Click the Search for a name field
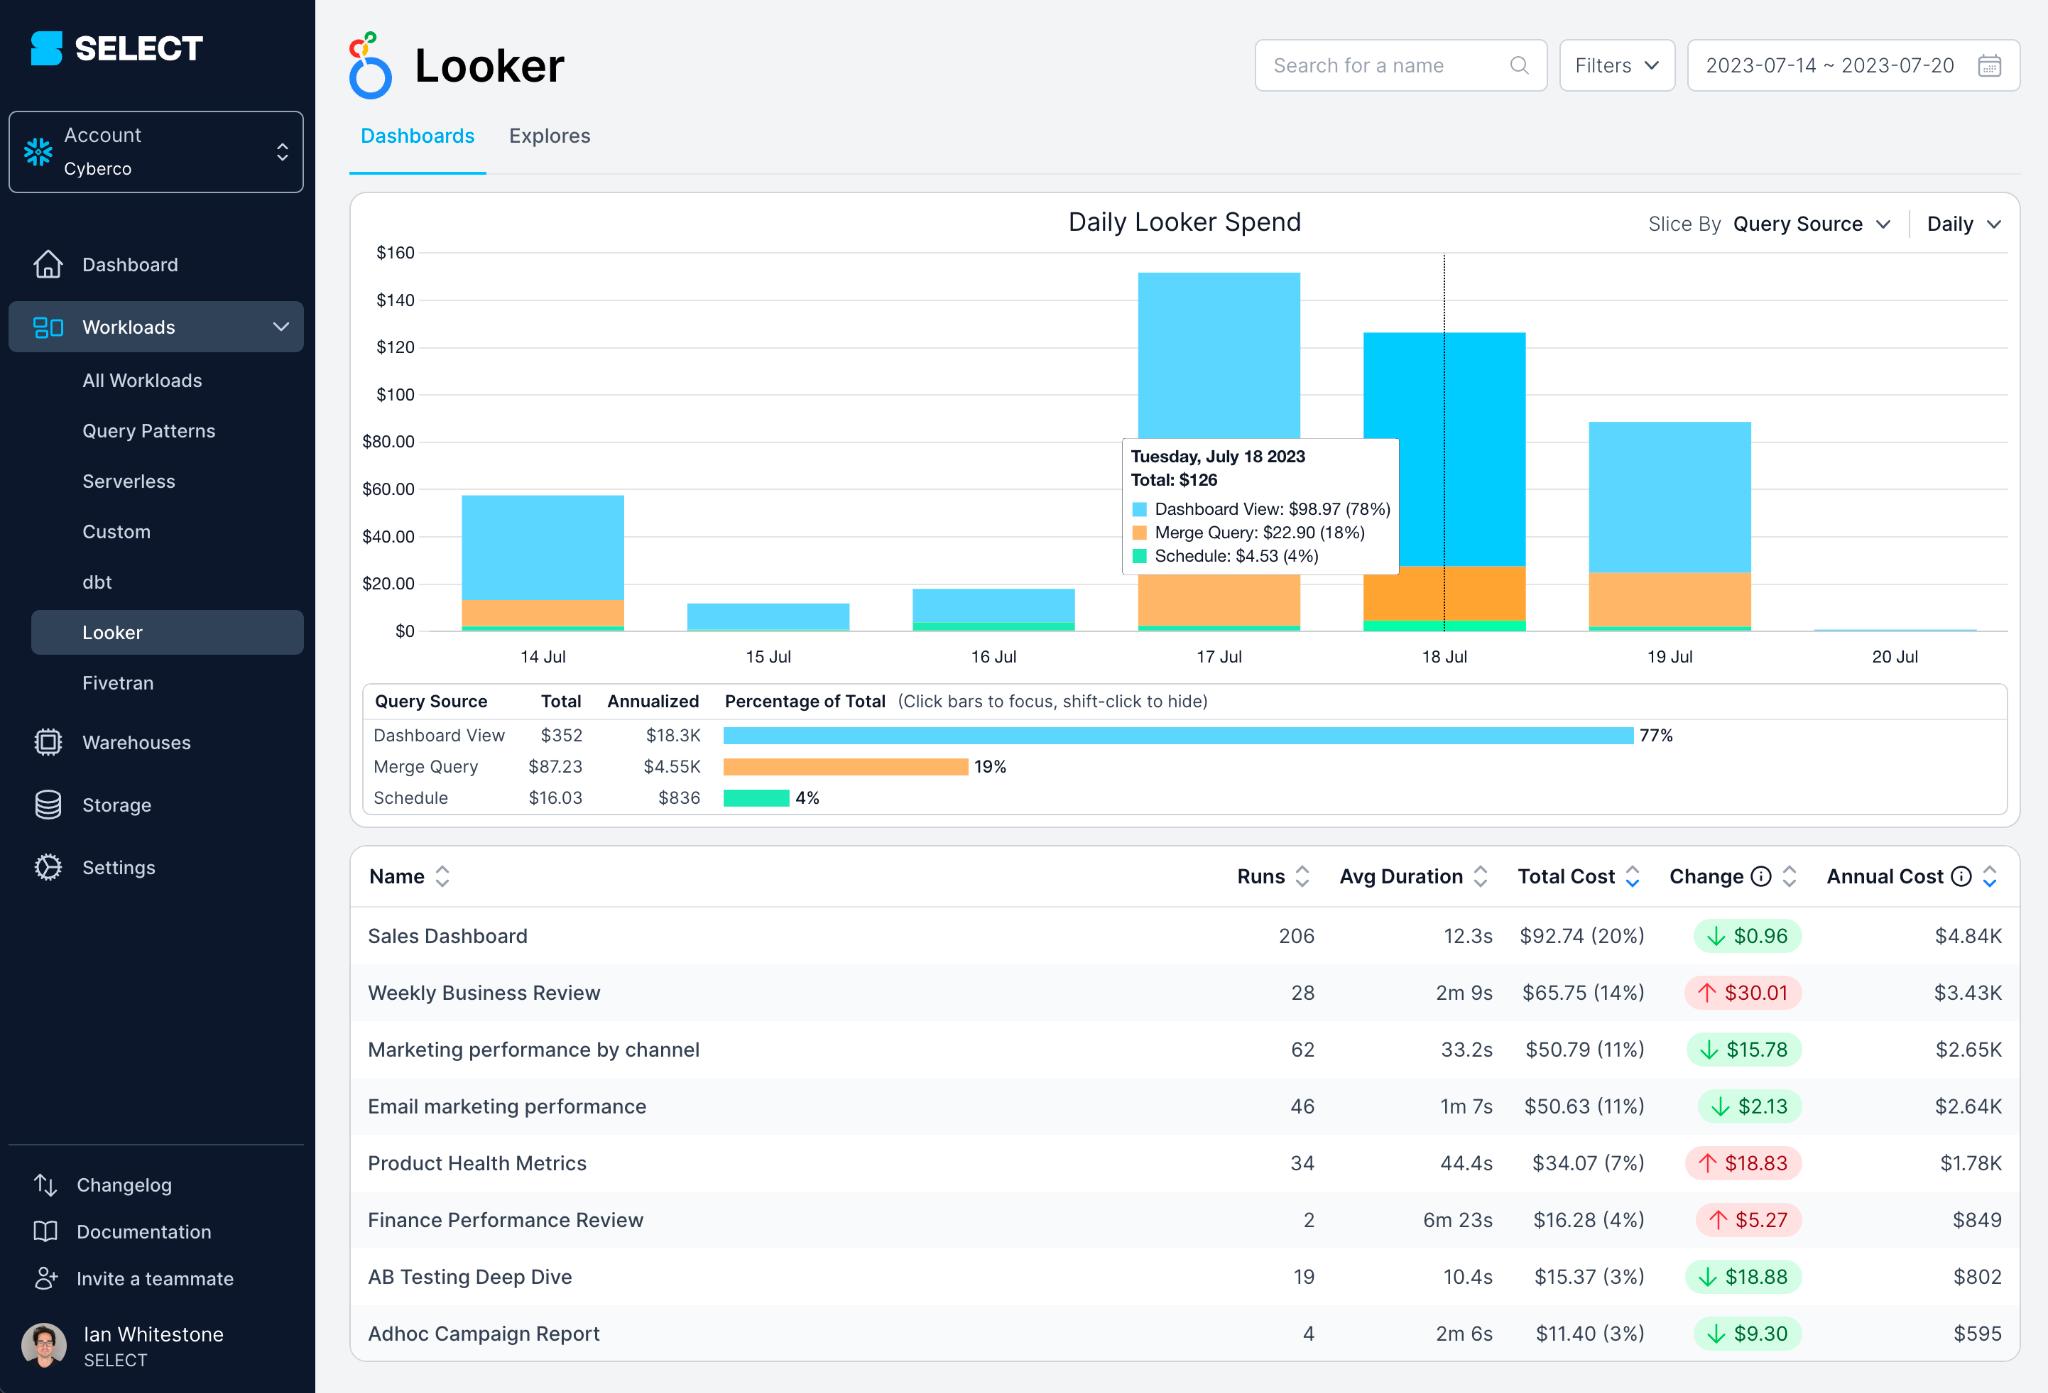This screenshot has width=2048, height=1393. coord(1401,66)
